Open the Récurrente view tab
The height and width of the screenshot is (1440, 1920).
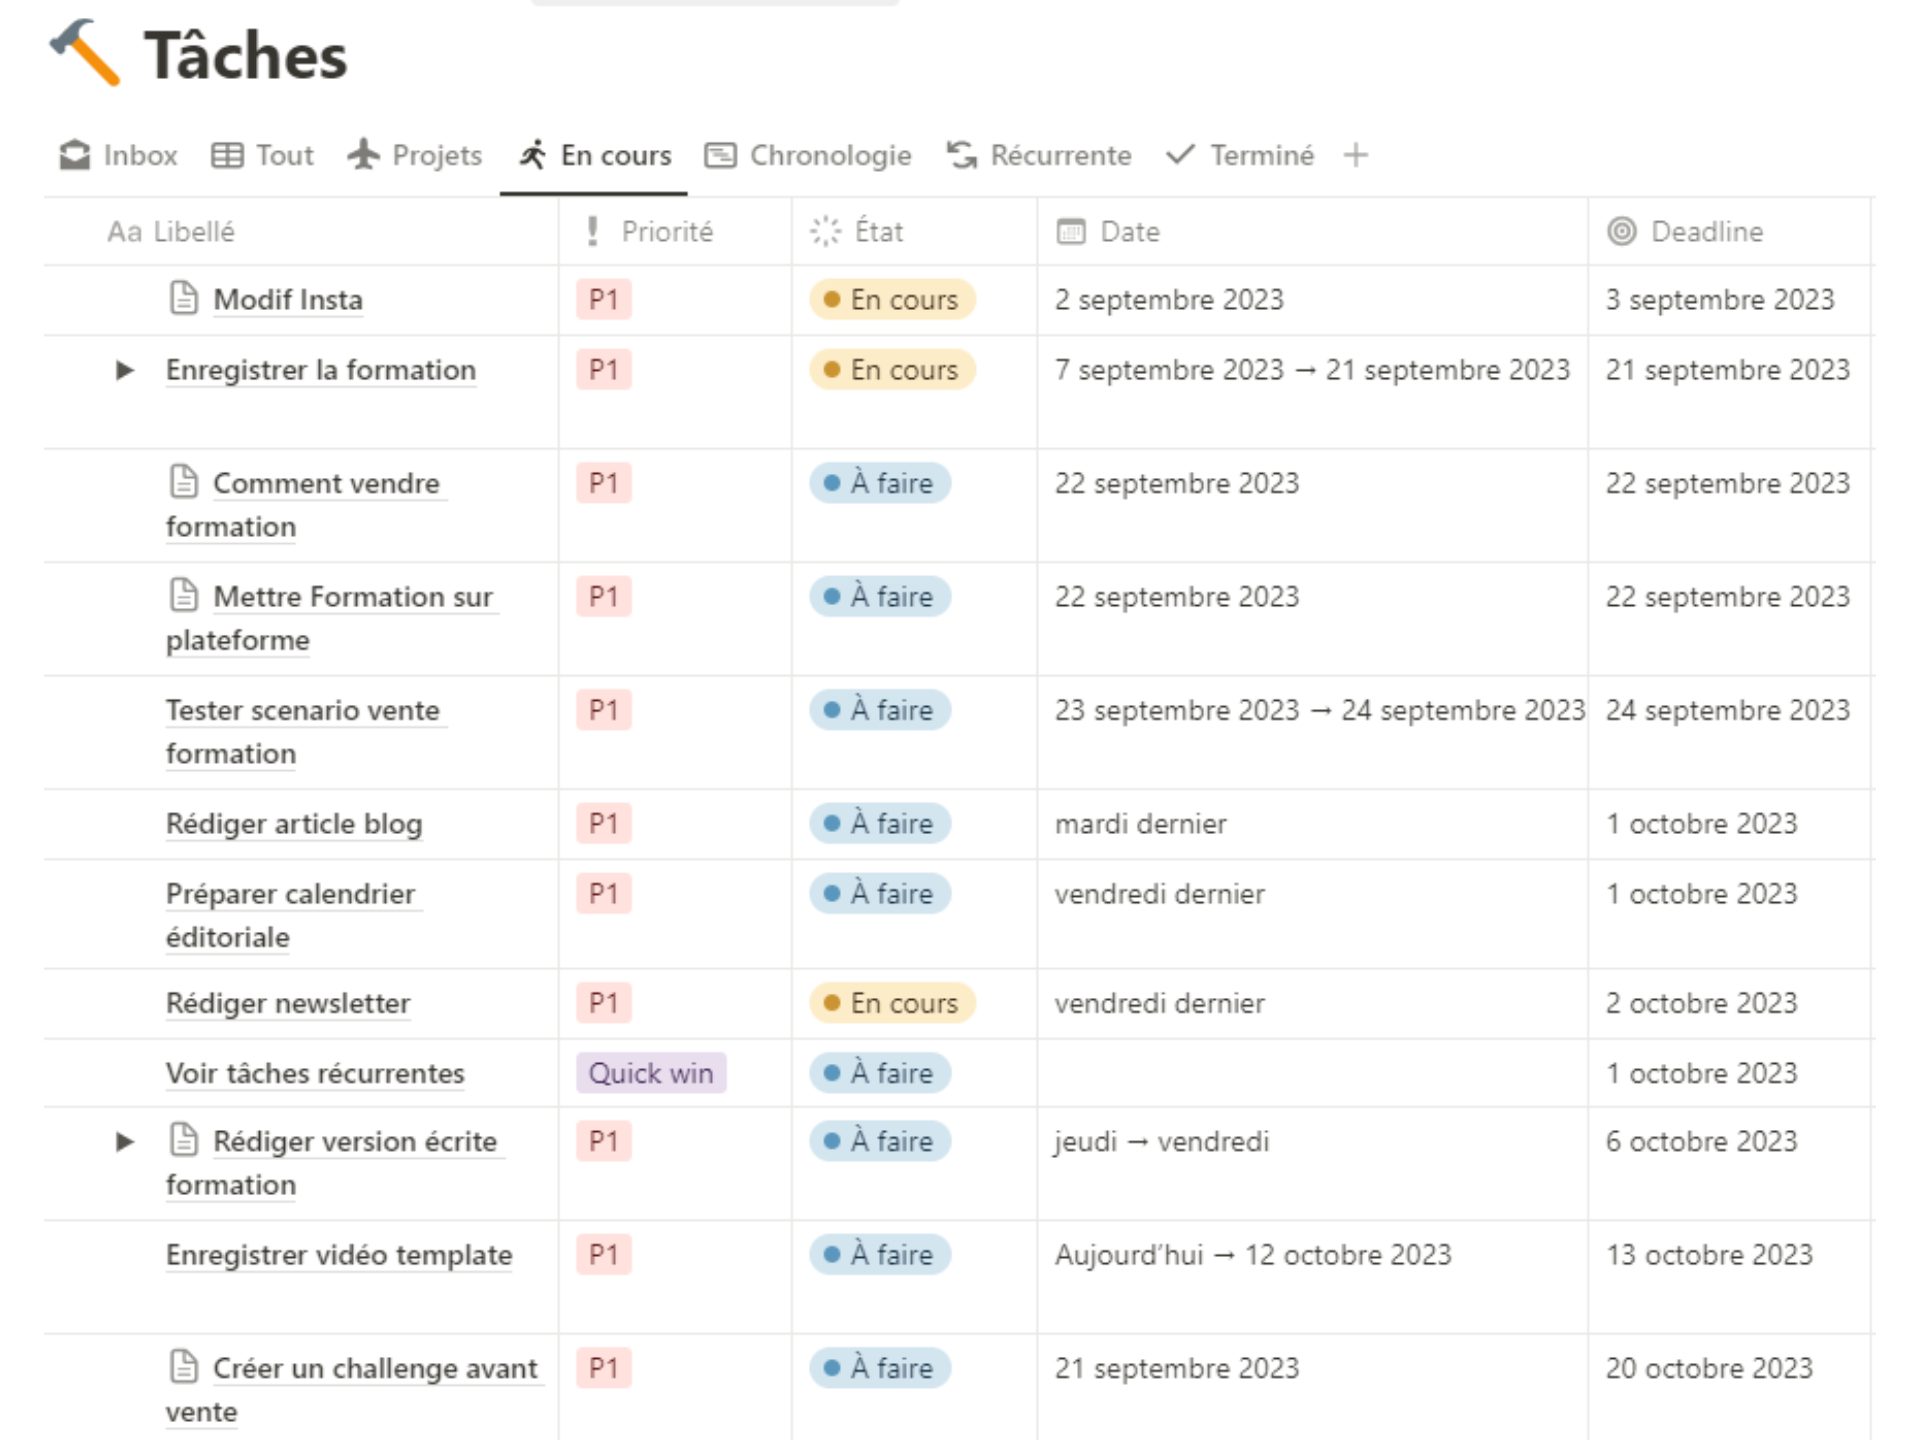tap(1039, 155)
